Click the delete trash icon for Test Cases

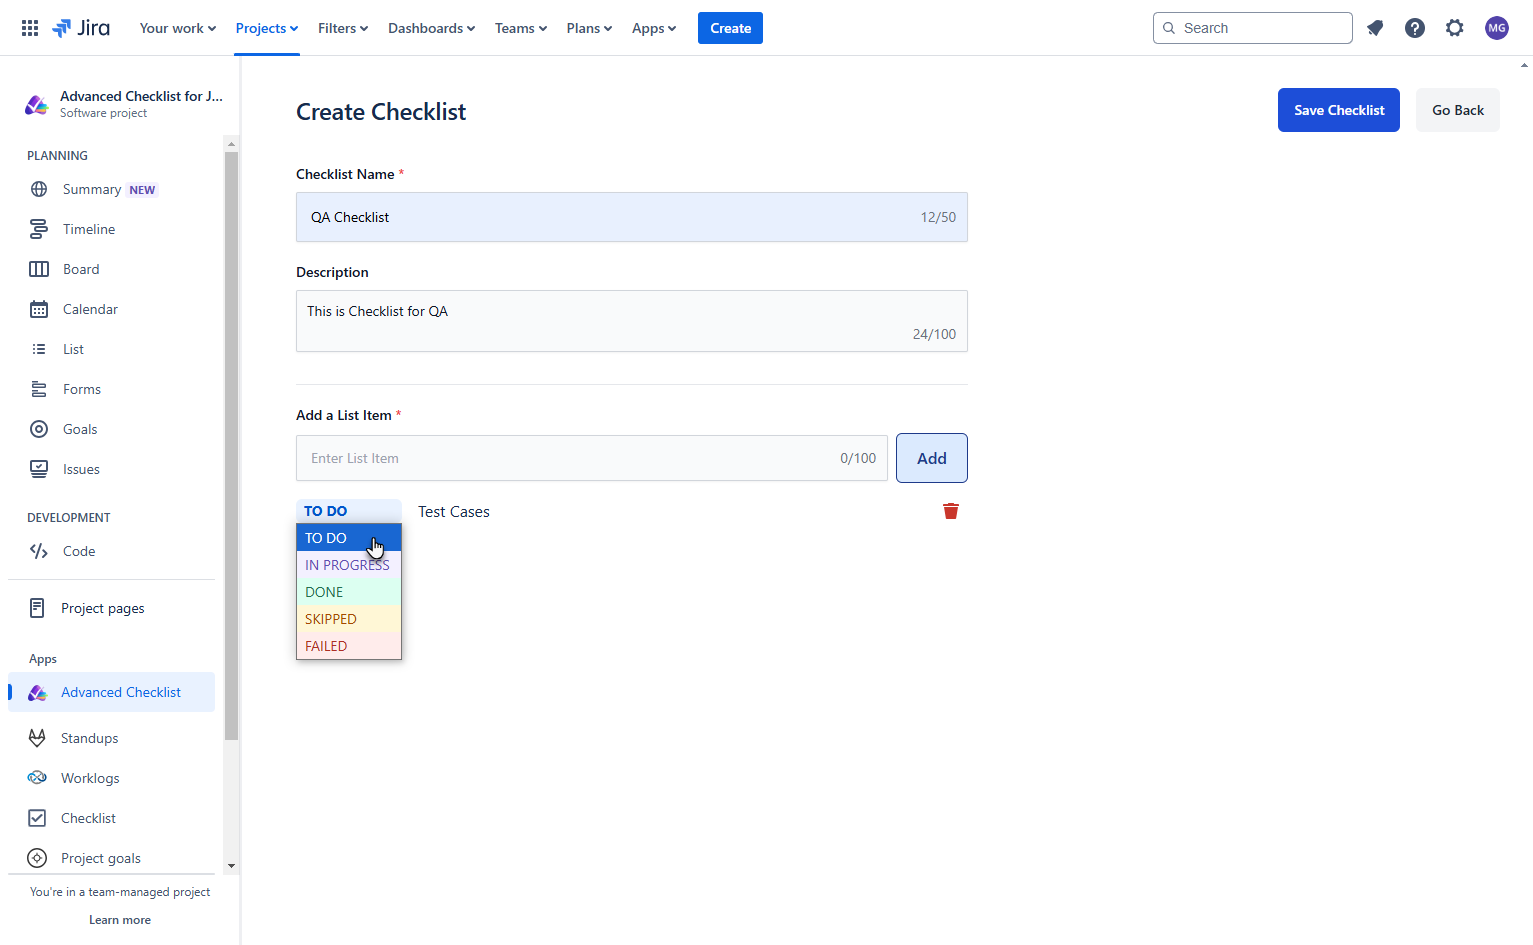coord(950,510)
